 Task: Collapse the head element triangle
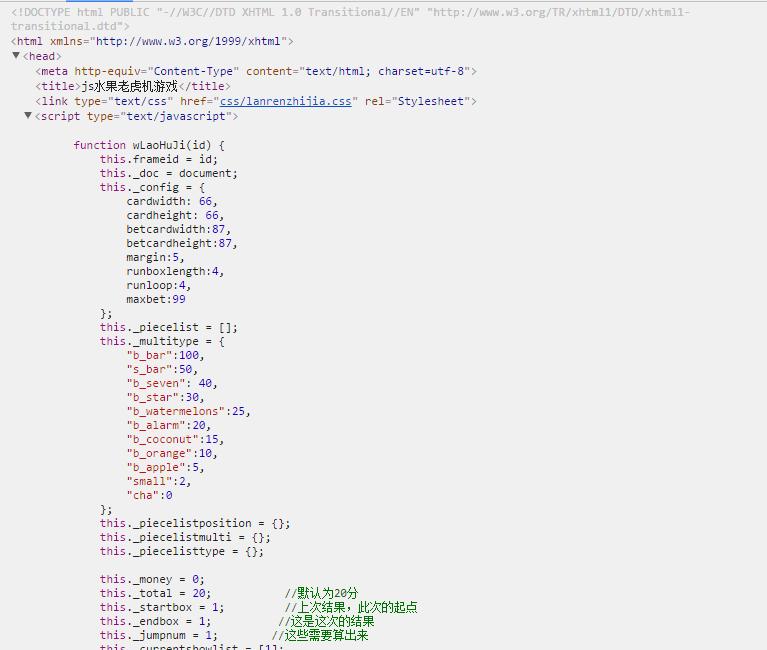[16, 56]
